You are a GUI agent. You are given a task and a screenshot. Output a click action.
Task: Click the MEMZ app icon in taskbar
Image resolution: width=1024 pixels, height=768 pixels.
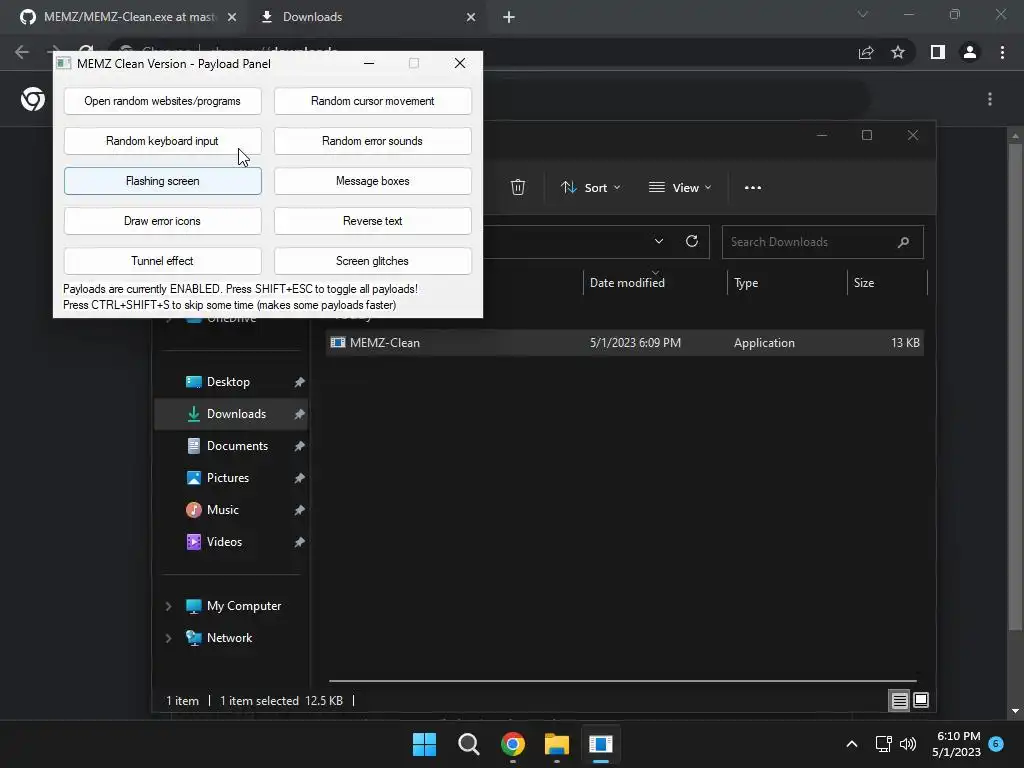tap(601, 744)
